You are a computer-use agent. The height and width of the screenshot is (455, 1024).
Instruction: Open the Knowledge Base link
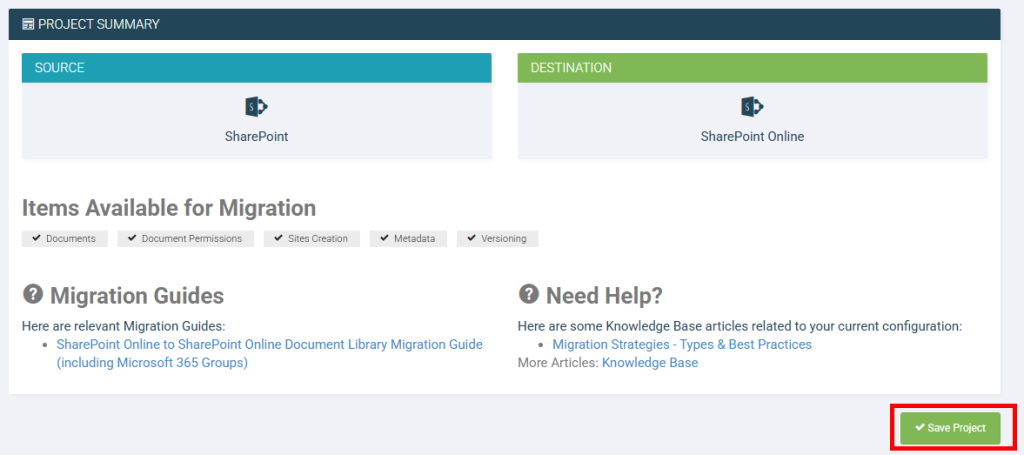pos(650,362)
